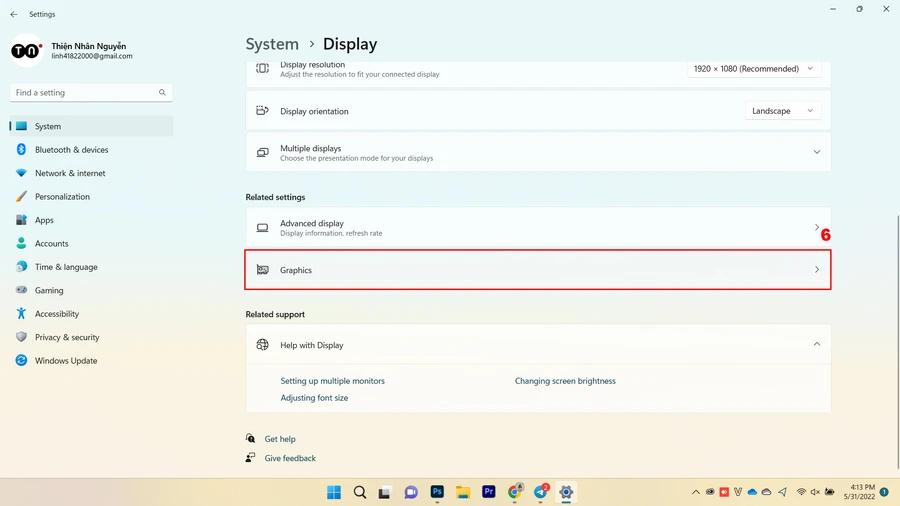Show hidden system tray icons
This screenshot has width=900, height=506.
[x=696, y=492]
